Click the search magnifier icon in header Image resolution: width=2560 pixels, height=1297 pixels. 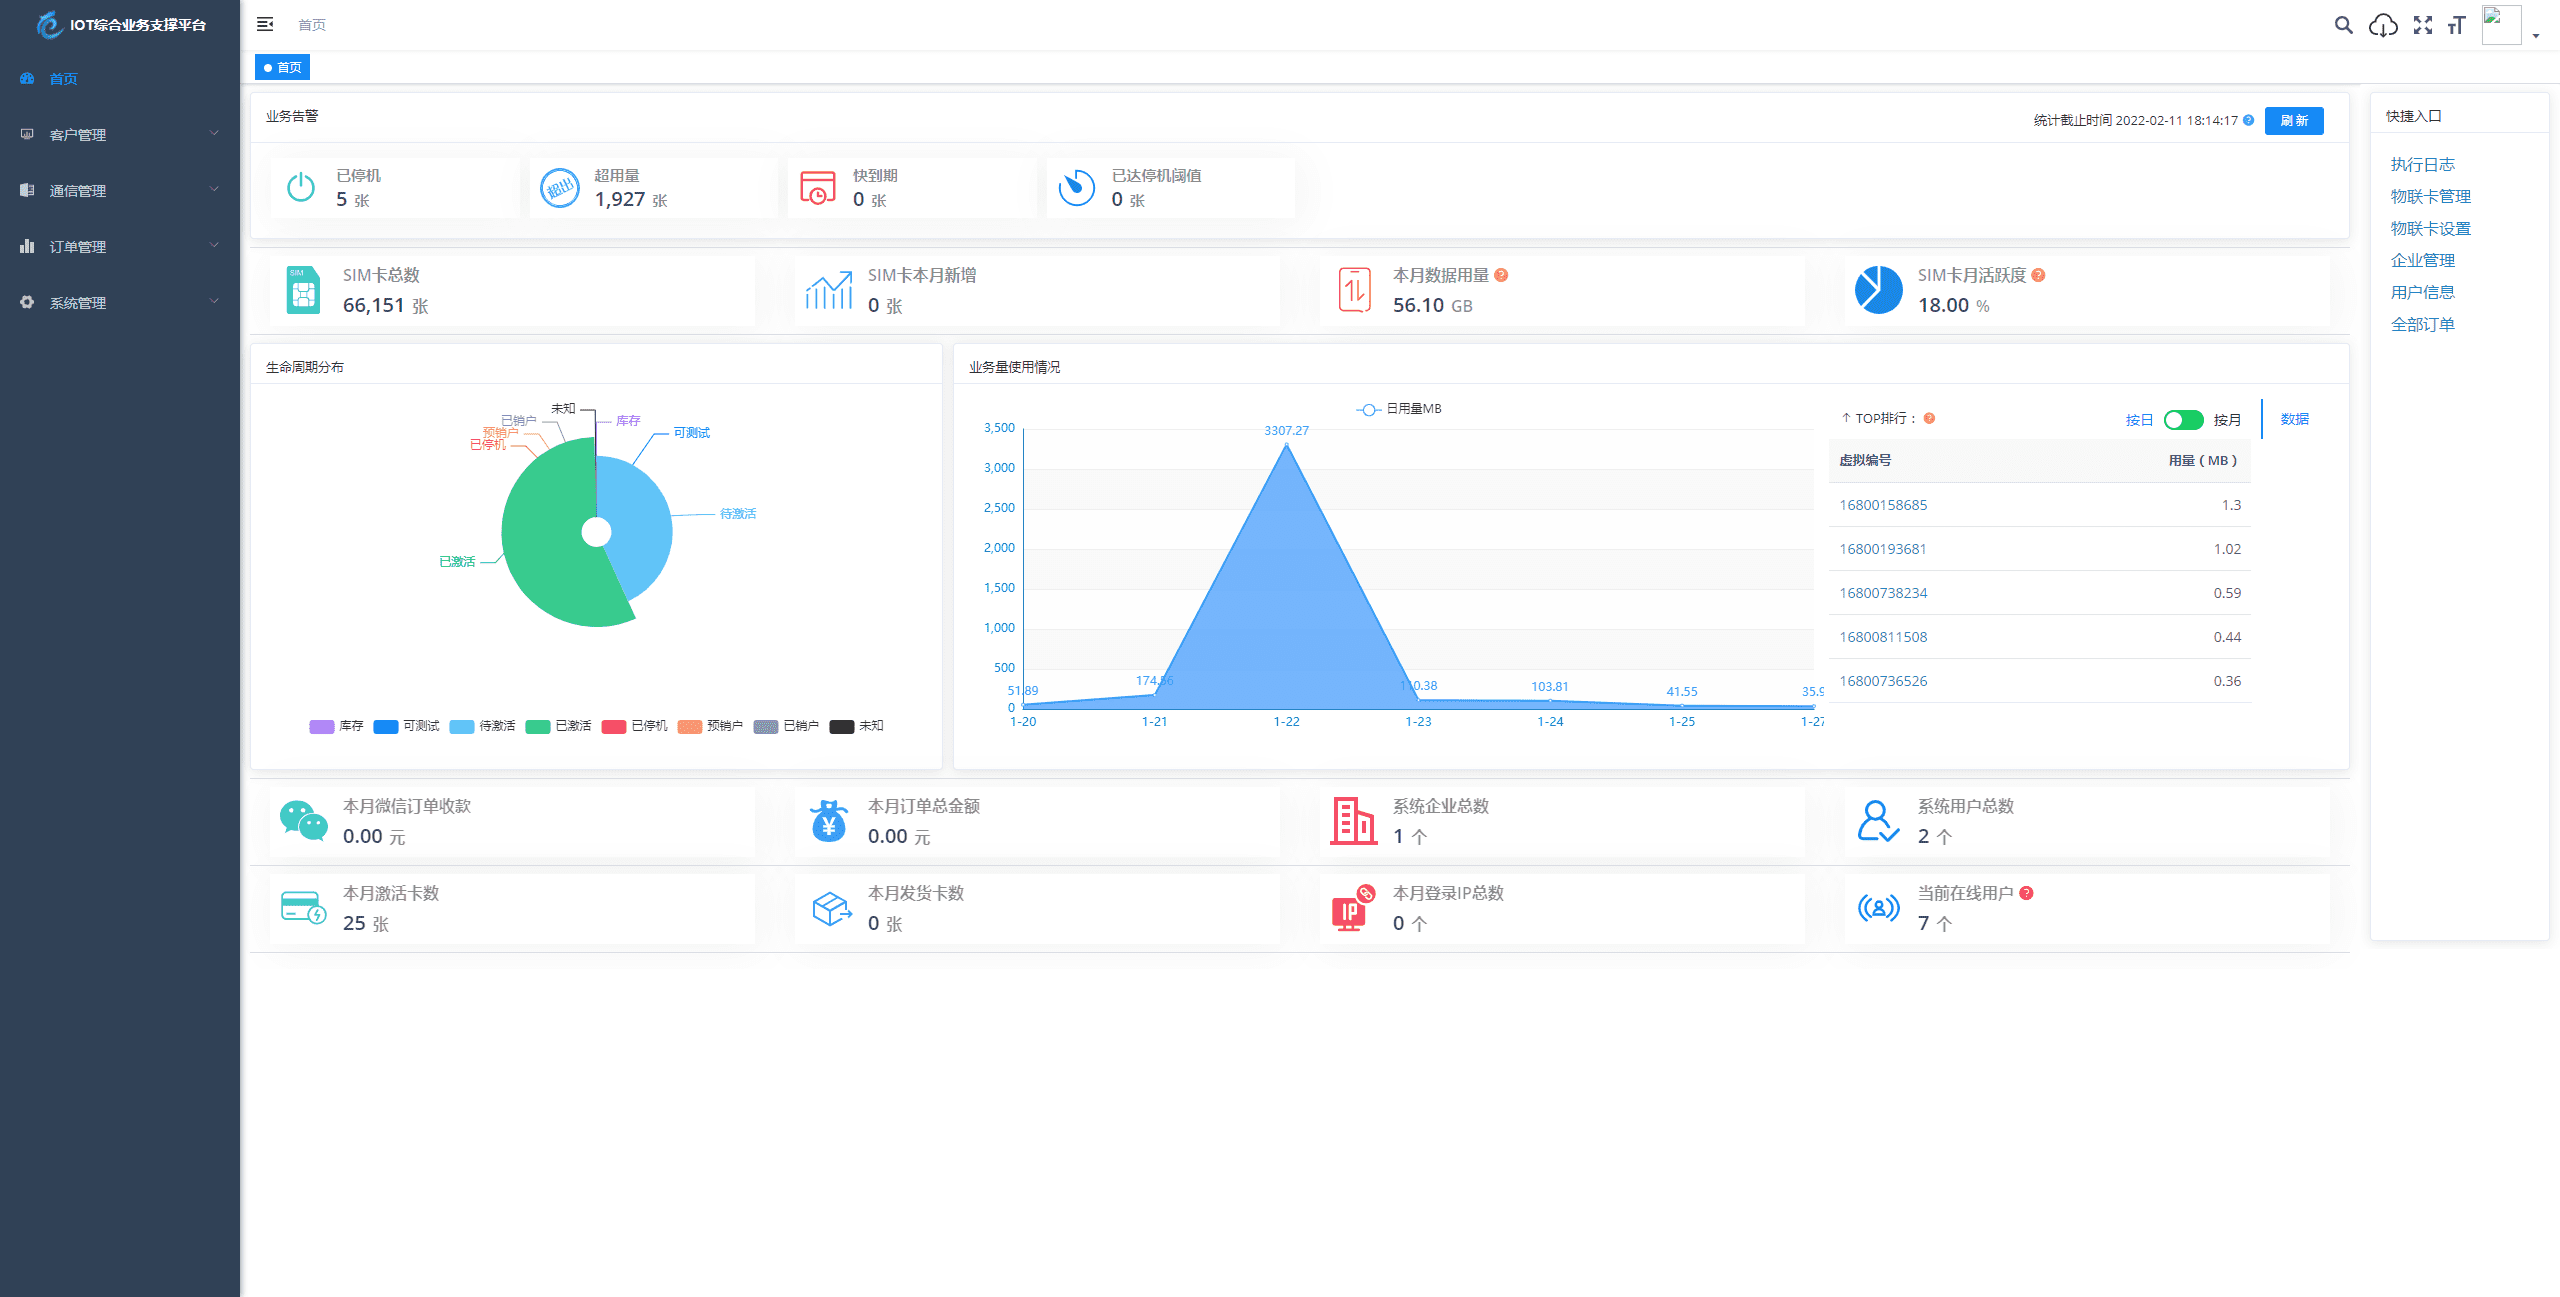[x=2343, y=25]
